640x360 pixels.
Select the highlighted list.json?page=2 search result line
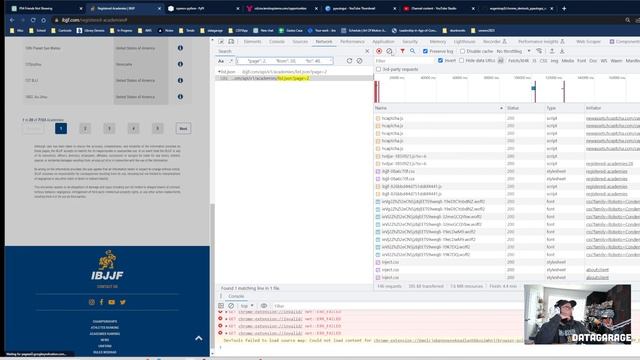click(294, 78)
